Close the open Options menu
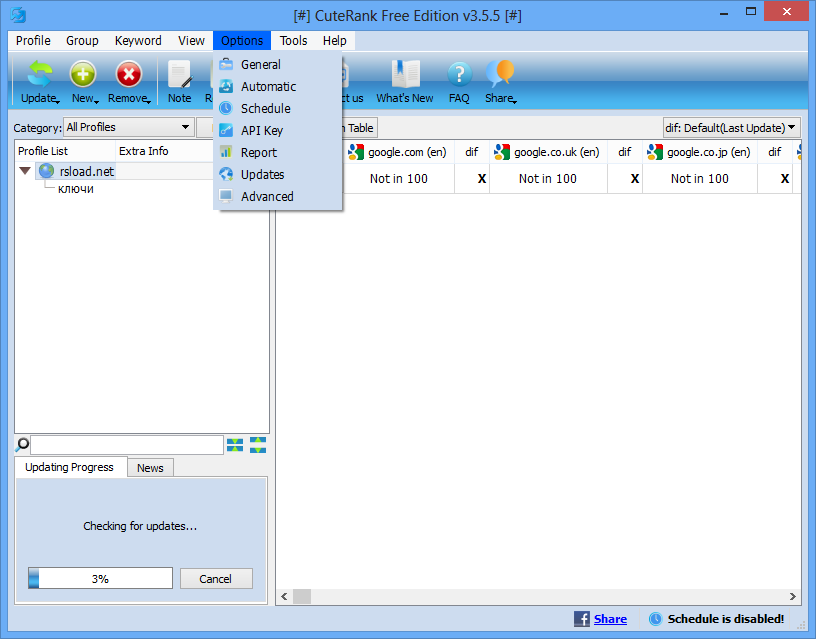 pos(242,41)
